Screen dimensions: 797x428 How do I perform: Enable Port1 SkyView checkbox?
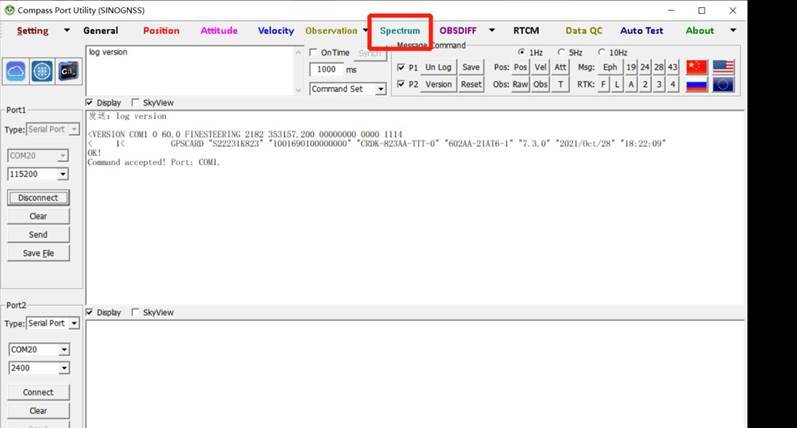tap(135, 102)
